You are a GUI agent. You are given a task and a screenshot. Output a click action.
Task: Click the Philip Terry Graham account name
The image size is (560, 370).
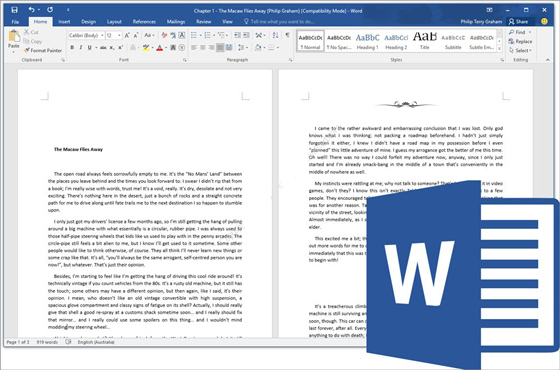point(481,21)
